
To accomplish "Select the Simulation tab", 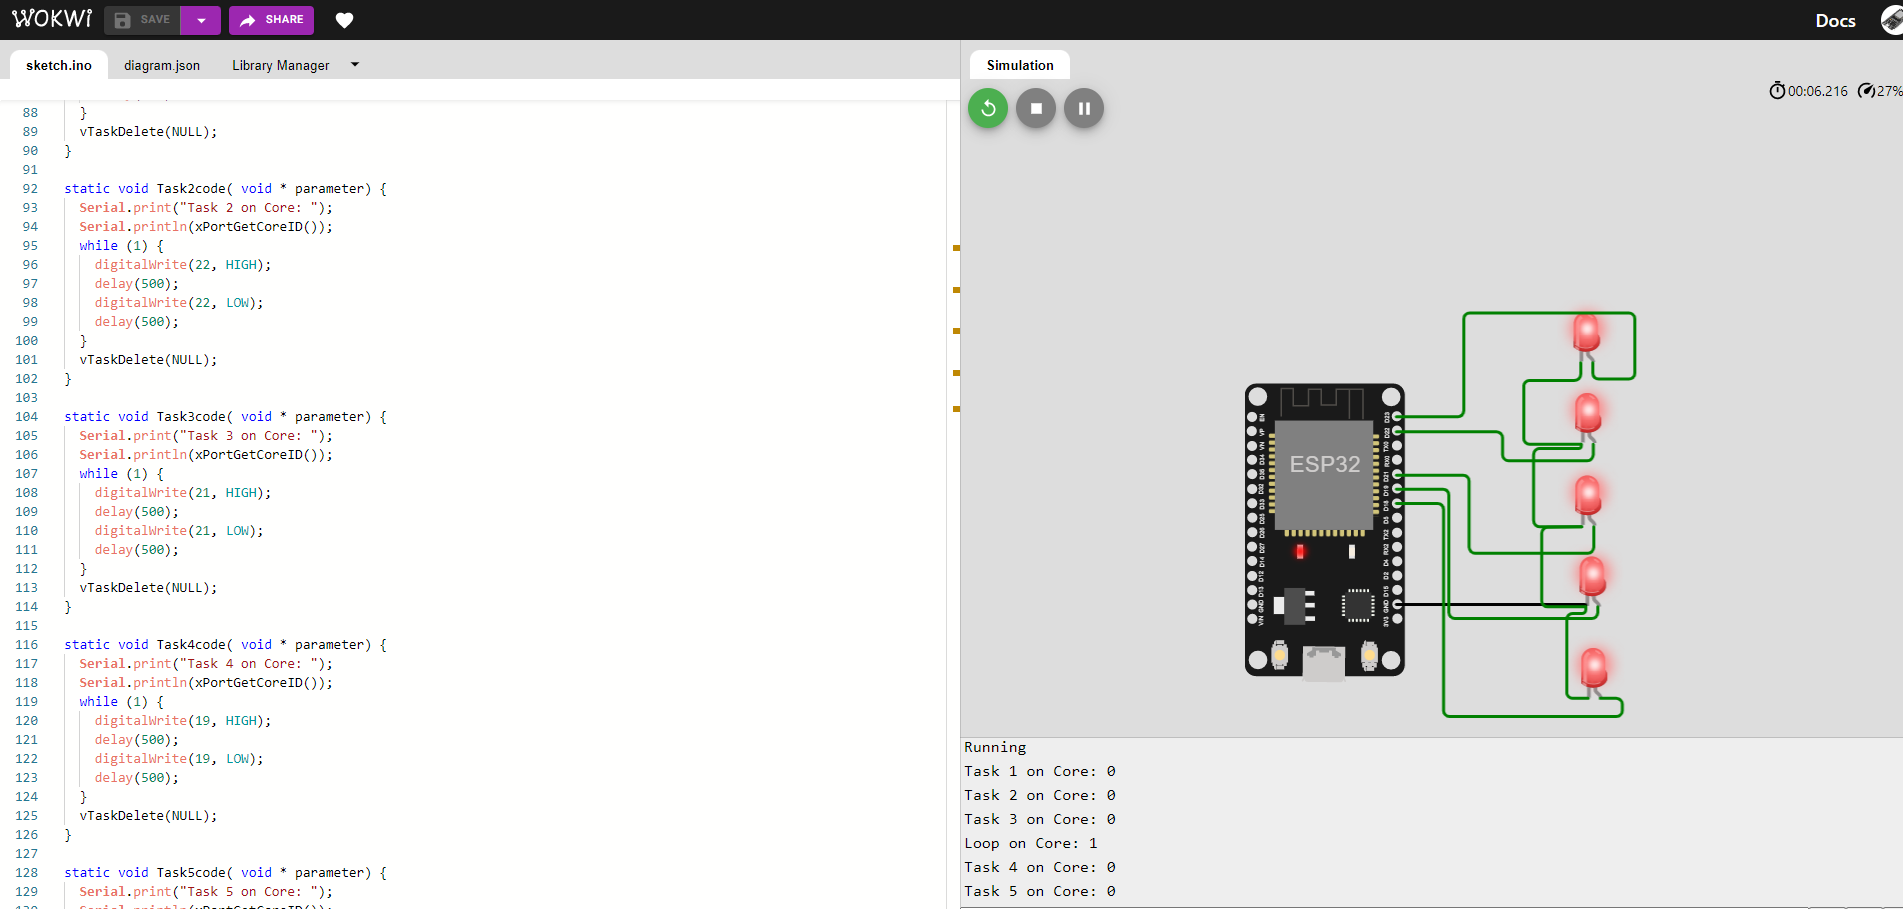I will point(1019,65).
